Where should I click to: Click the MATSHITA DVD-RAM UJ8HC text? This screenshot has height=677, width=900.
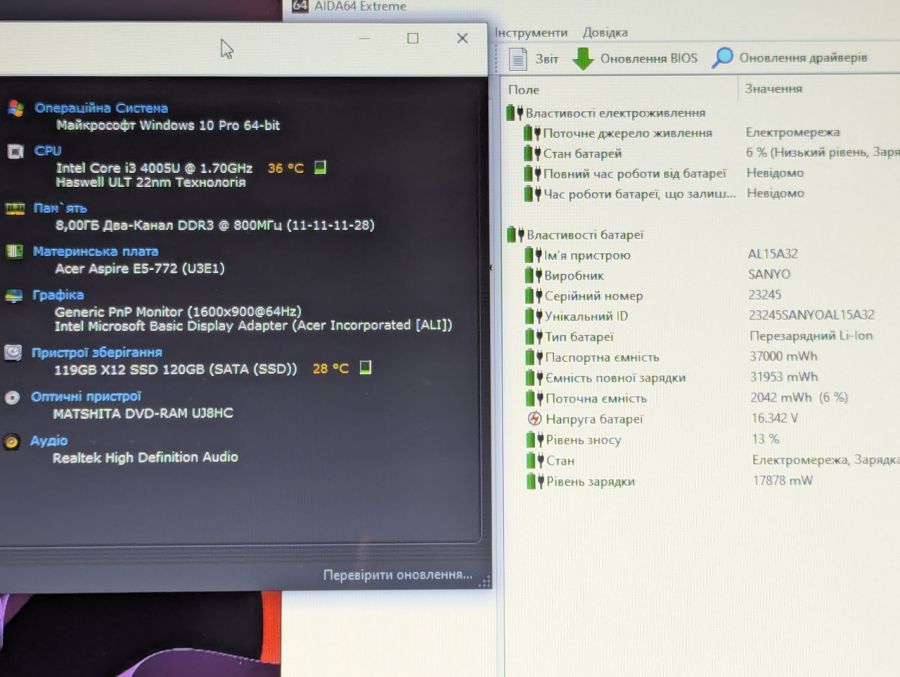tap(143, 413)
